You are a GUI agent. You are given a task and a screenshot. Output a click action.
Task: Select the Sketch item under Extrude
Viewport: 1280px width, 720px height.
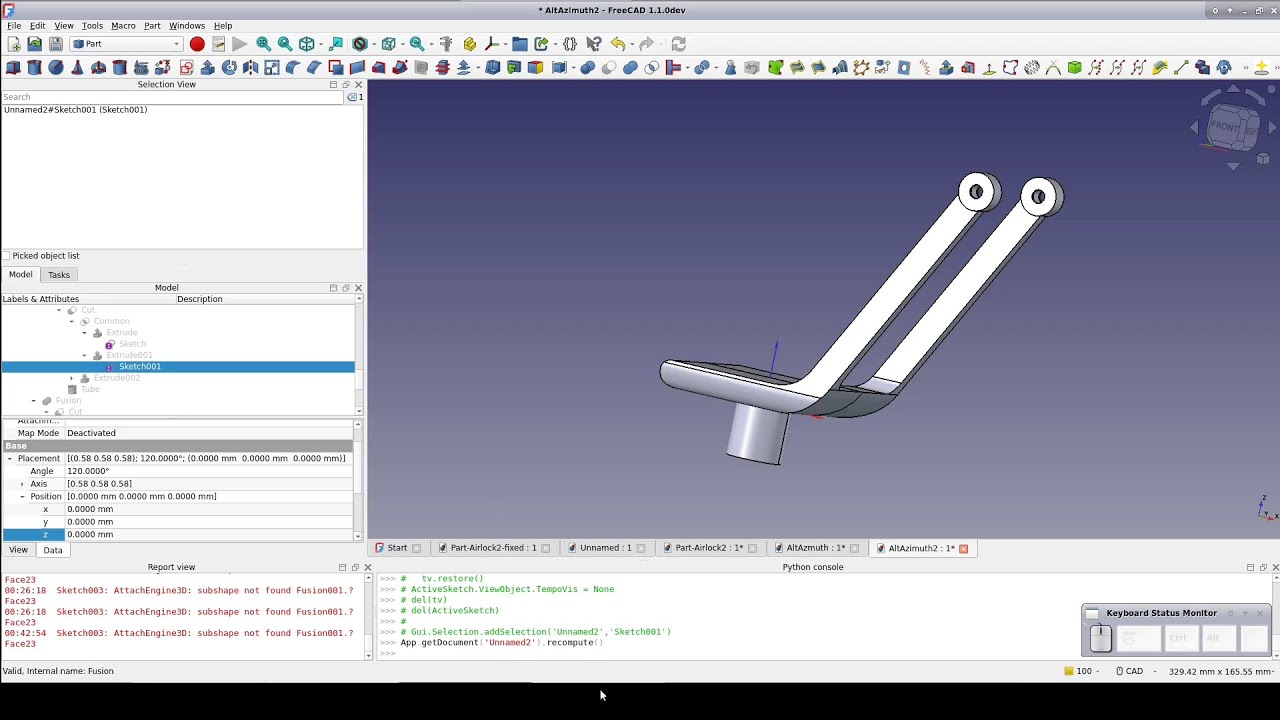(x=132, y=344)
